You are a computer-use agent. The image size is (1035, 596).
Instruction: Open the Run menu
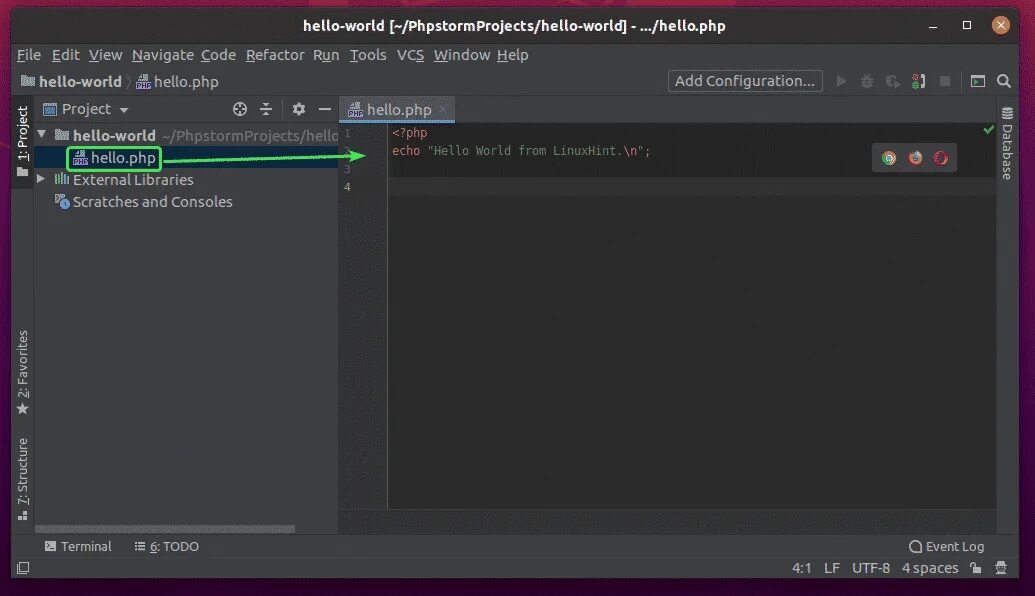[326, 55]
